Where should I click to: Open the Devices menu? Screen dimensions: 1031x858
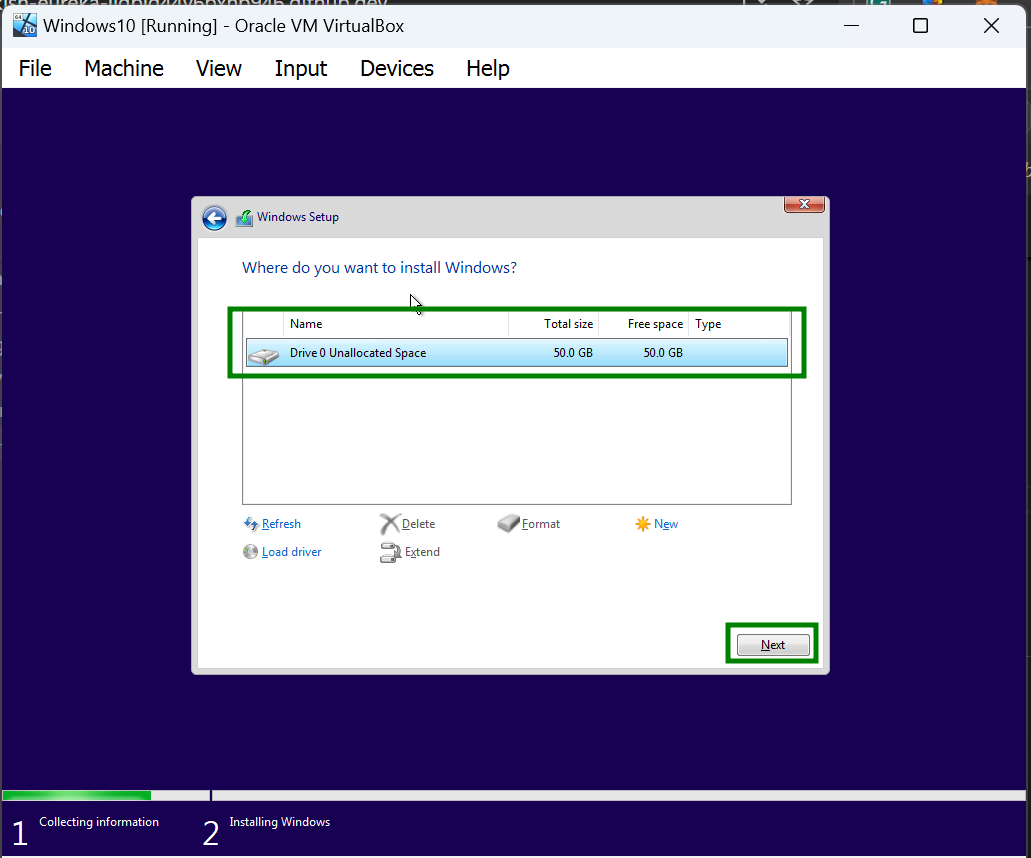396,68
